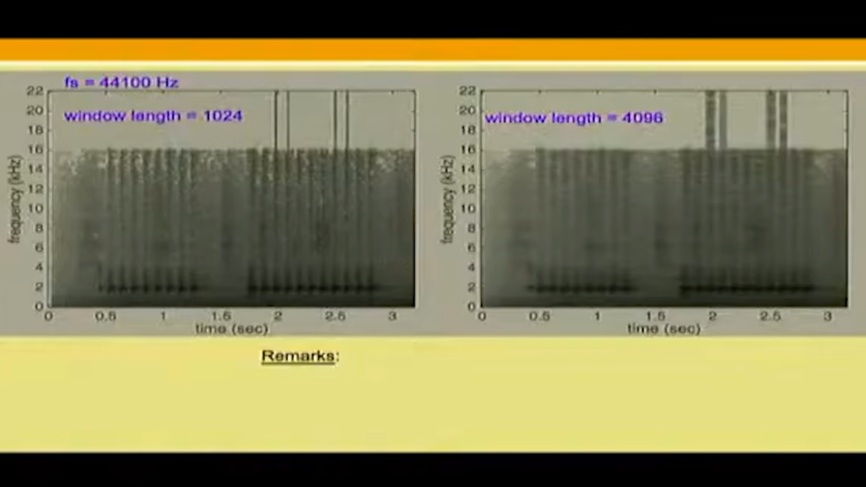
Task: Click the 'fs = 44100 Hz' label
Action: pos(121,83)
